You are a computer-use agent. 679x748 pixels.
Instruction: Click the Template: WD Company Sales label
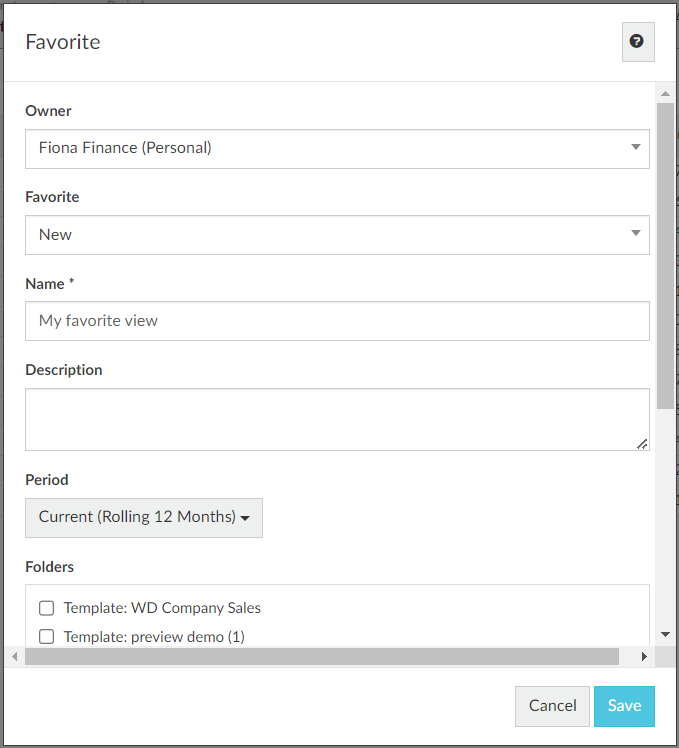tap(162, 608)
